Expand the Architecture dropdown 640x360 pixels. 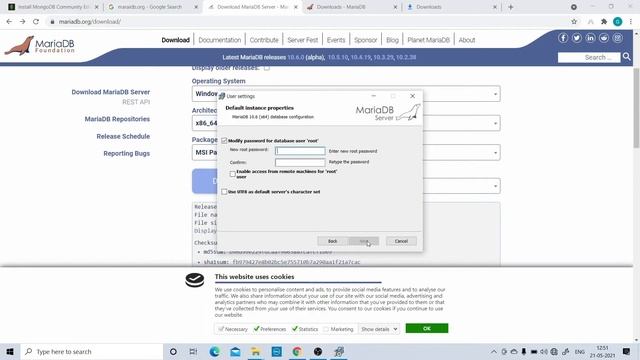(495, 123)
